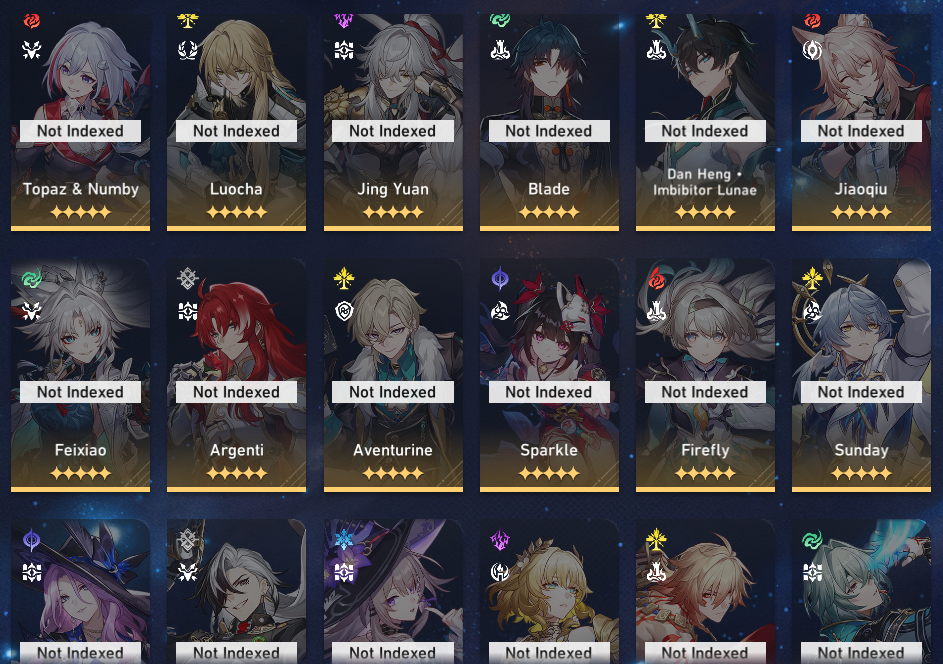This screenshot has width=943, height=664.
Task: Click the Harmony path icon on Sunday card
Action: (x=812, y=311)
